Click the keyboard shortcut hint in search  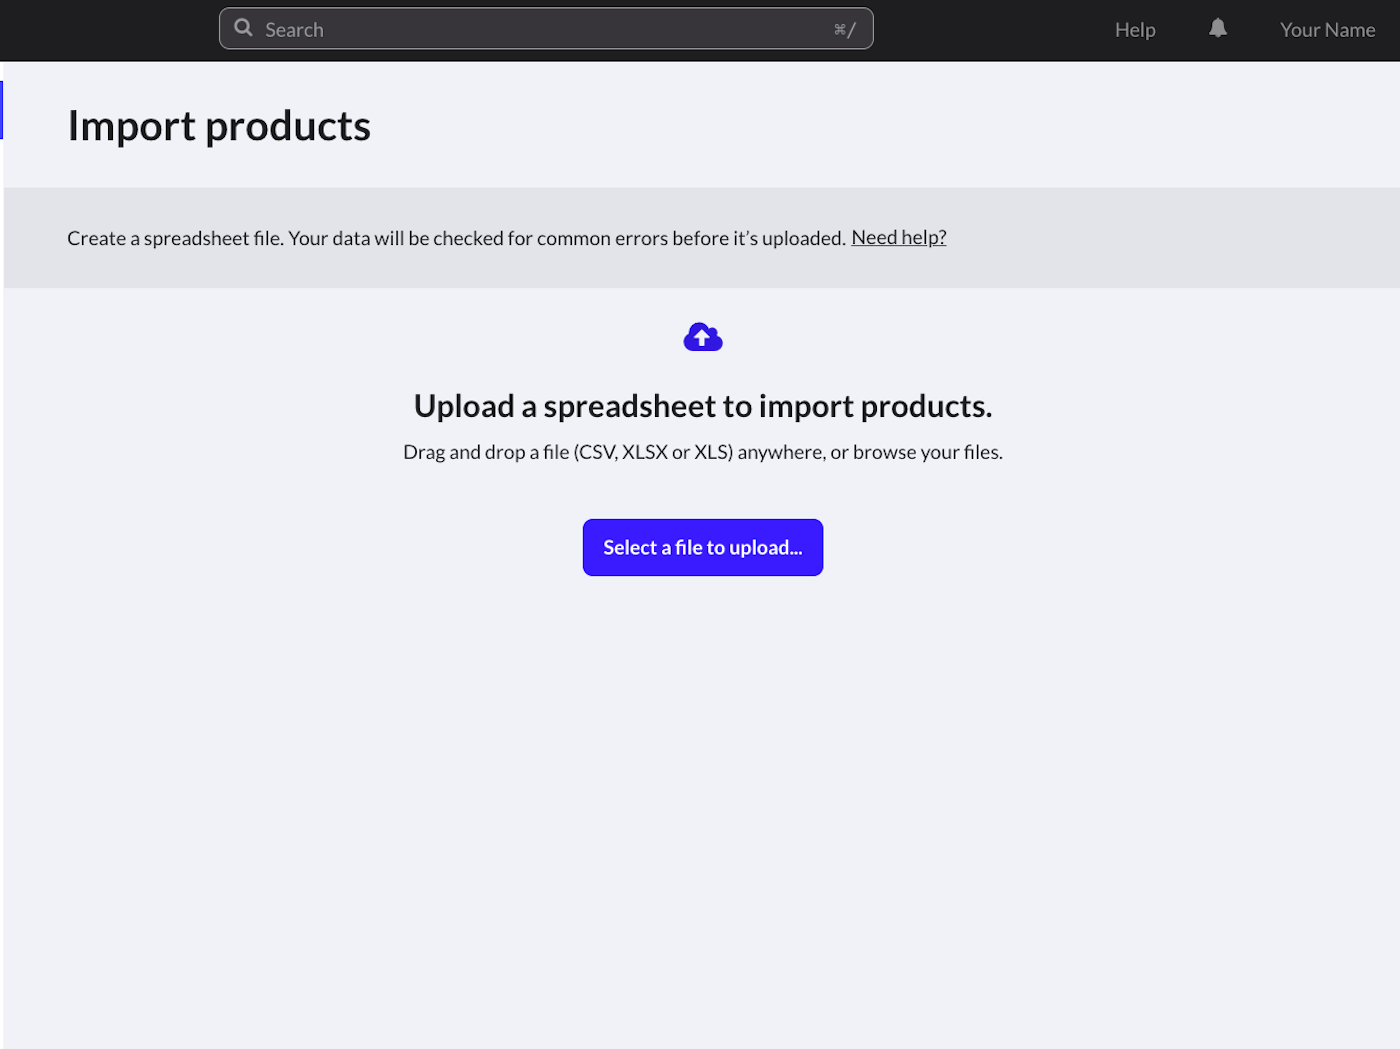point(845,30)
